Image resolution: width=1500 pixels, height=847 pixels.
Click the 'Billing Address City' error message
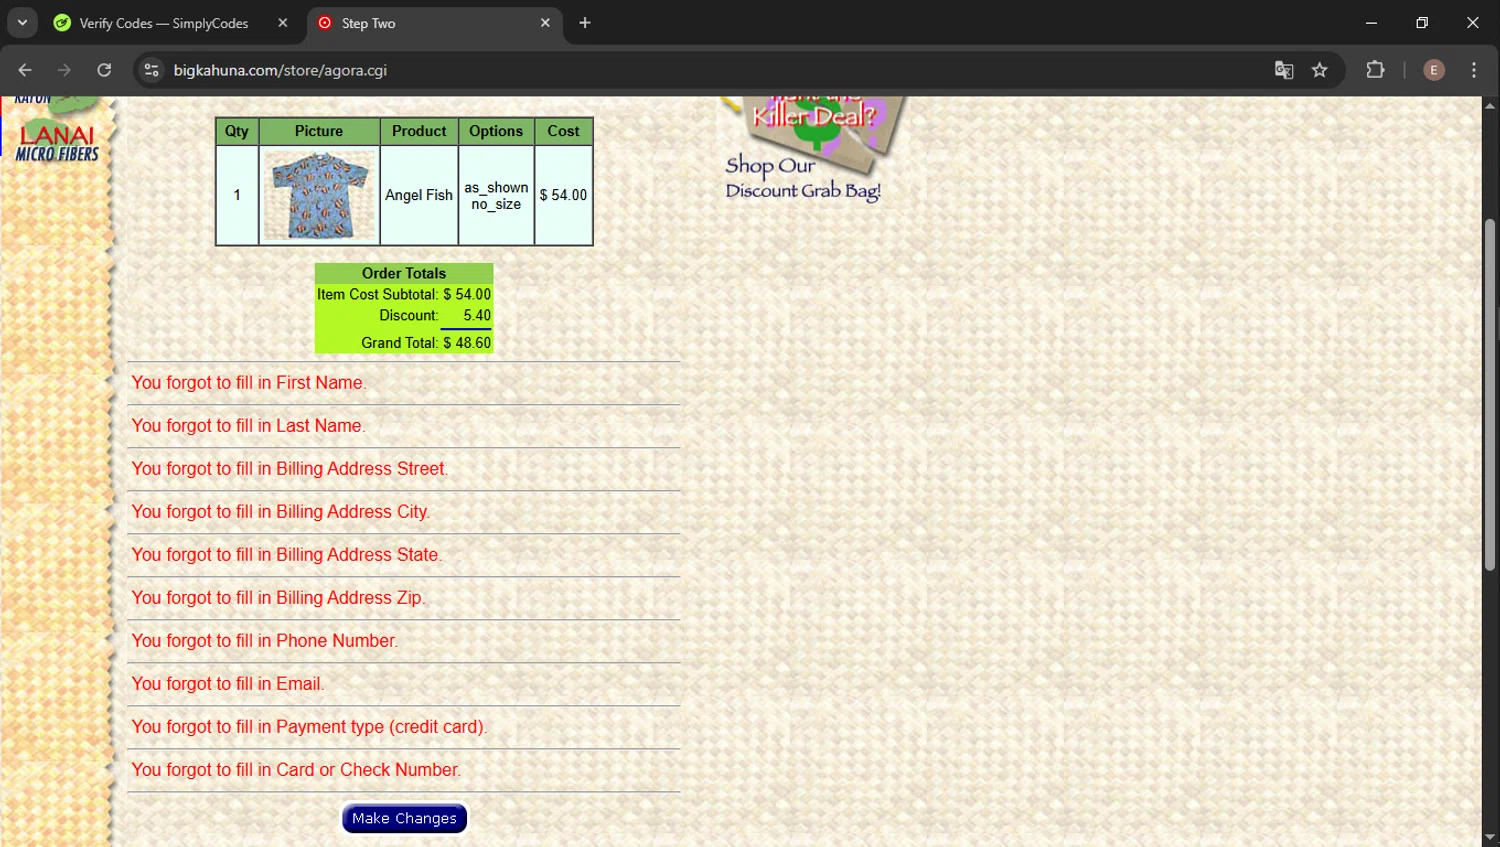(280, 512)
